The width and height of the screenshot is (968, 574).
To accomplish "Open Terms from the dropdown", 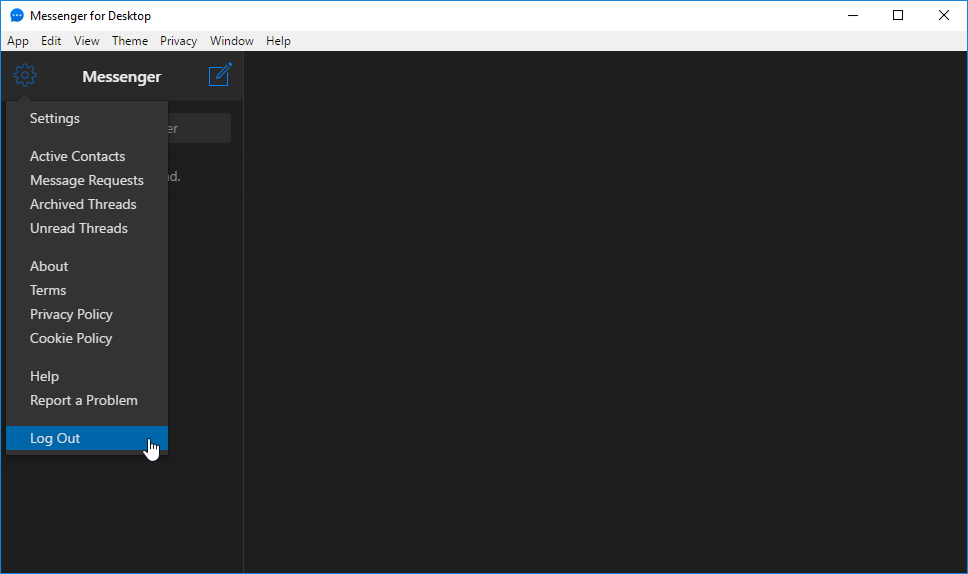I will point(87,290).
